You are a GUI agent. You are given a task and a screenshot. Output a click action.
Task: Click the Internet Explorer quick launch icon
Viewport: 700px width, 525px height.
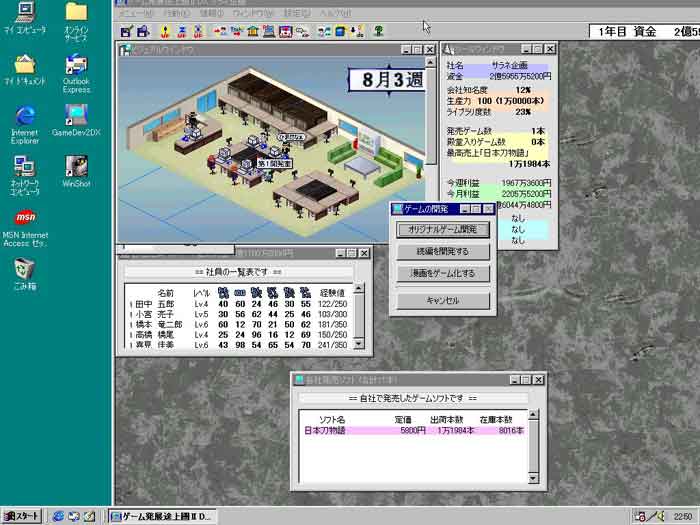[x=58, y=516]
